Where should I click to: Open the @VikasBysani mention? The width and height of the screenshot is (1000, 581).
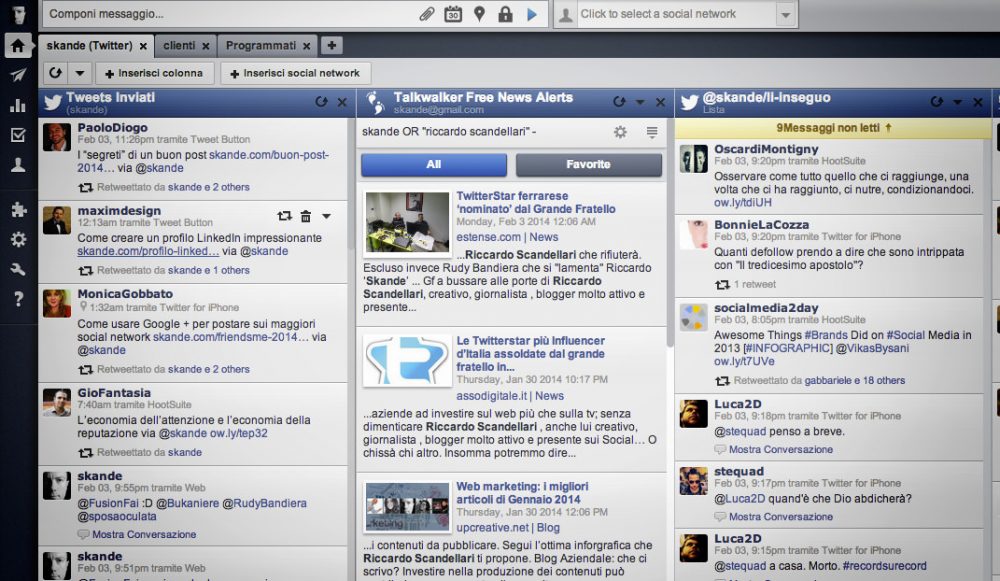[872, 348]
